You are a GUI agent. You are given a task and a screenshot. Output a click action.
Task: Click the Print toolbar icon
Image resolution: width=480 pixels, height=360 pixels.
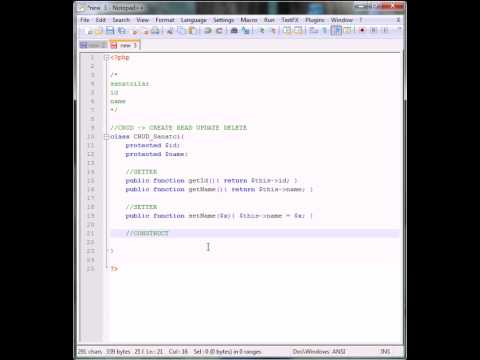coord(155,31)
